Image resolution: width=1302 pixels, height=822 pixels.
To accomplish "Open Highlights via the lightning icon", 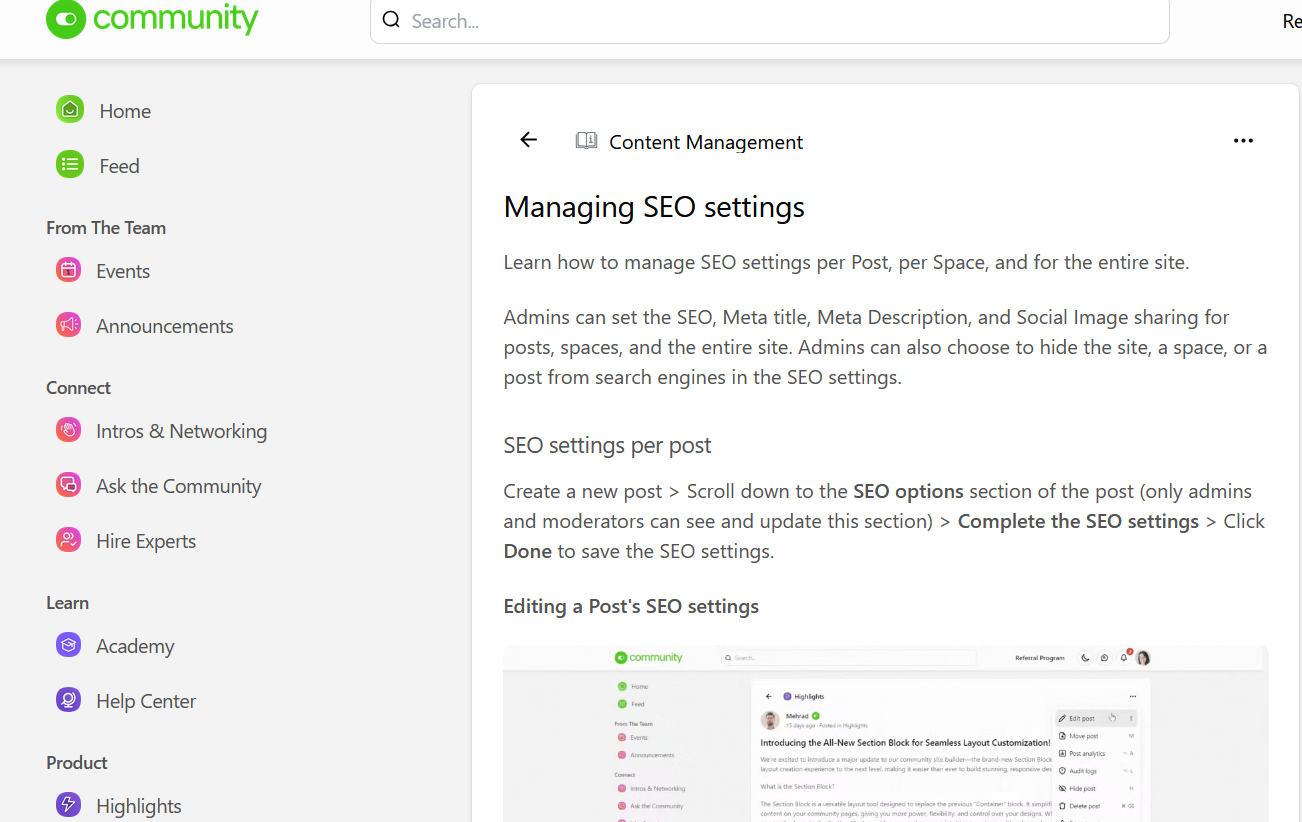I will [x=68, y=805].
